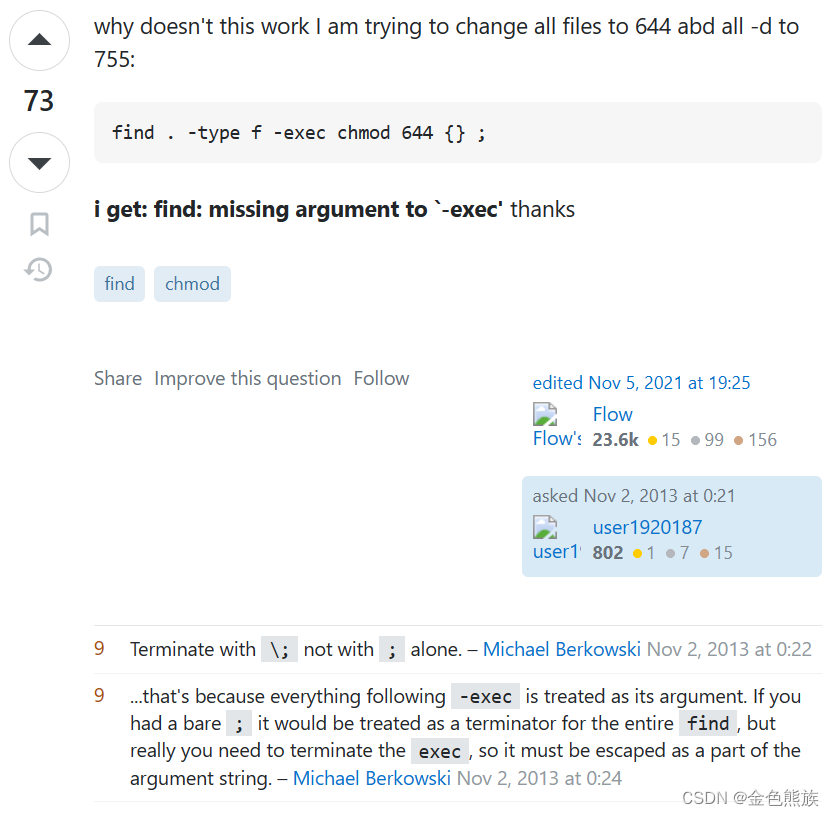Click the chmod tag

pos(192,284)
